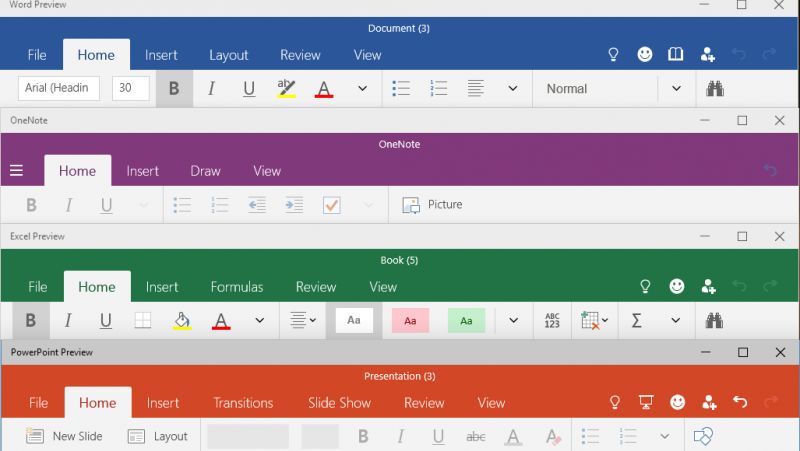Toggle Strikethrough abc in PowerPoint ribbon

pos(476,437)
